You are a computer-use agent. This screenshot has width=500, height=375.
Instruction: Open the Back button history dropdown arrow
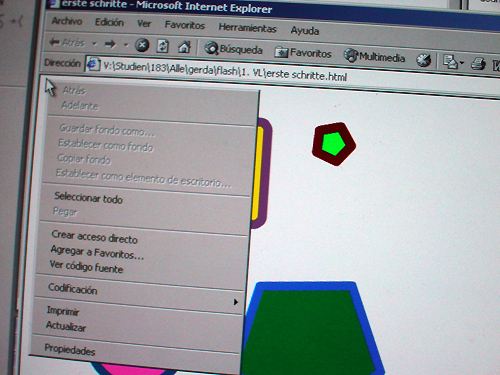pos(94,43)
